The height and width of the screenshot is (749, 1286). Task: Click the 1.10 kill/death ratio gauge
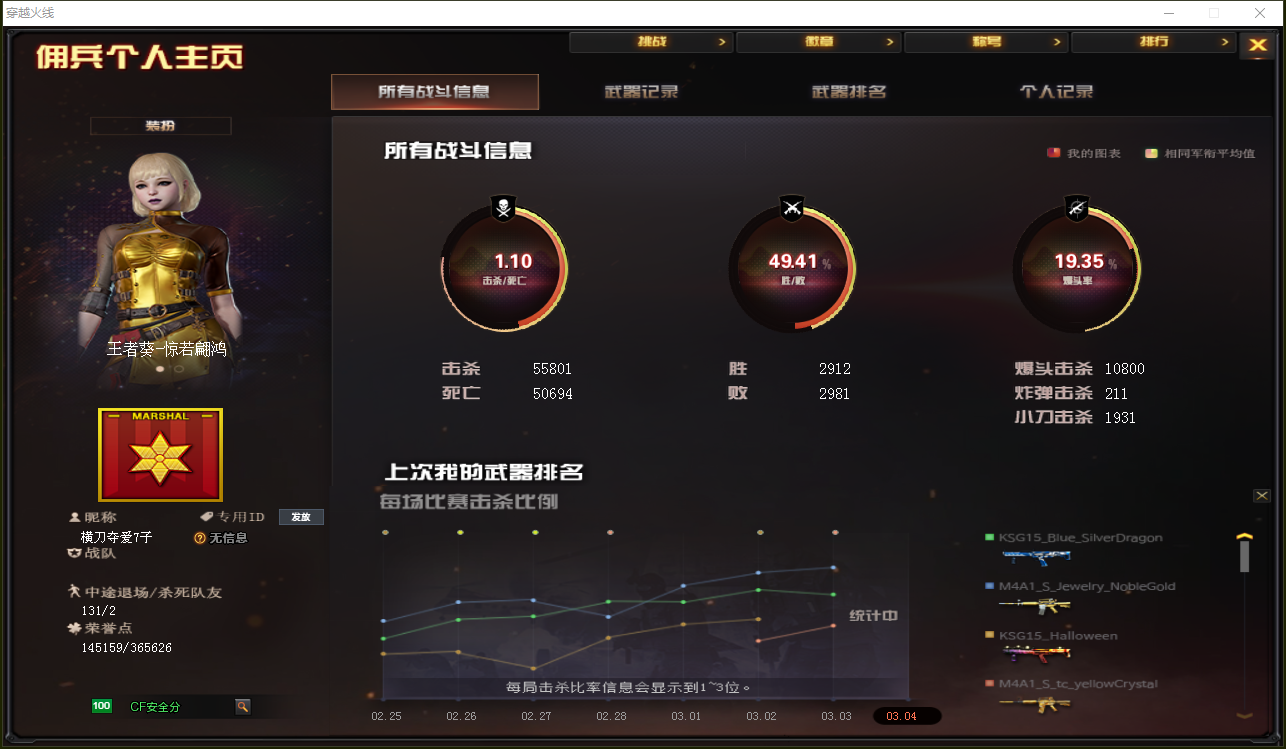click(x=504, y=268)
